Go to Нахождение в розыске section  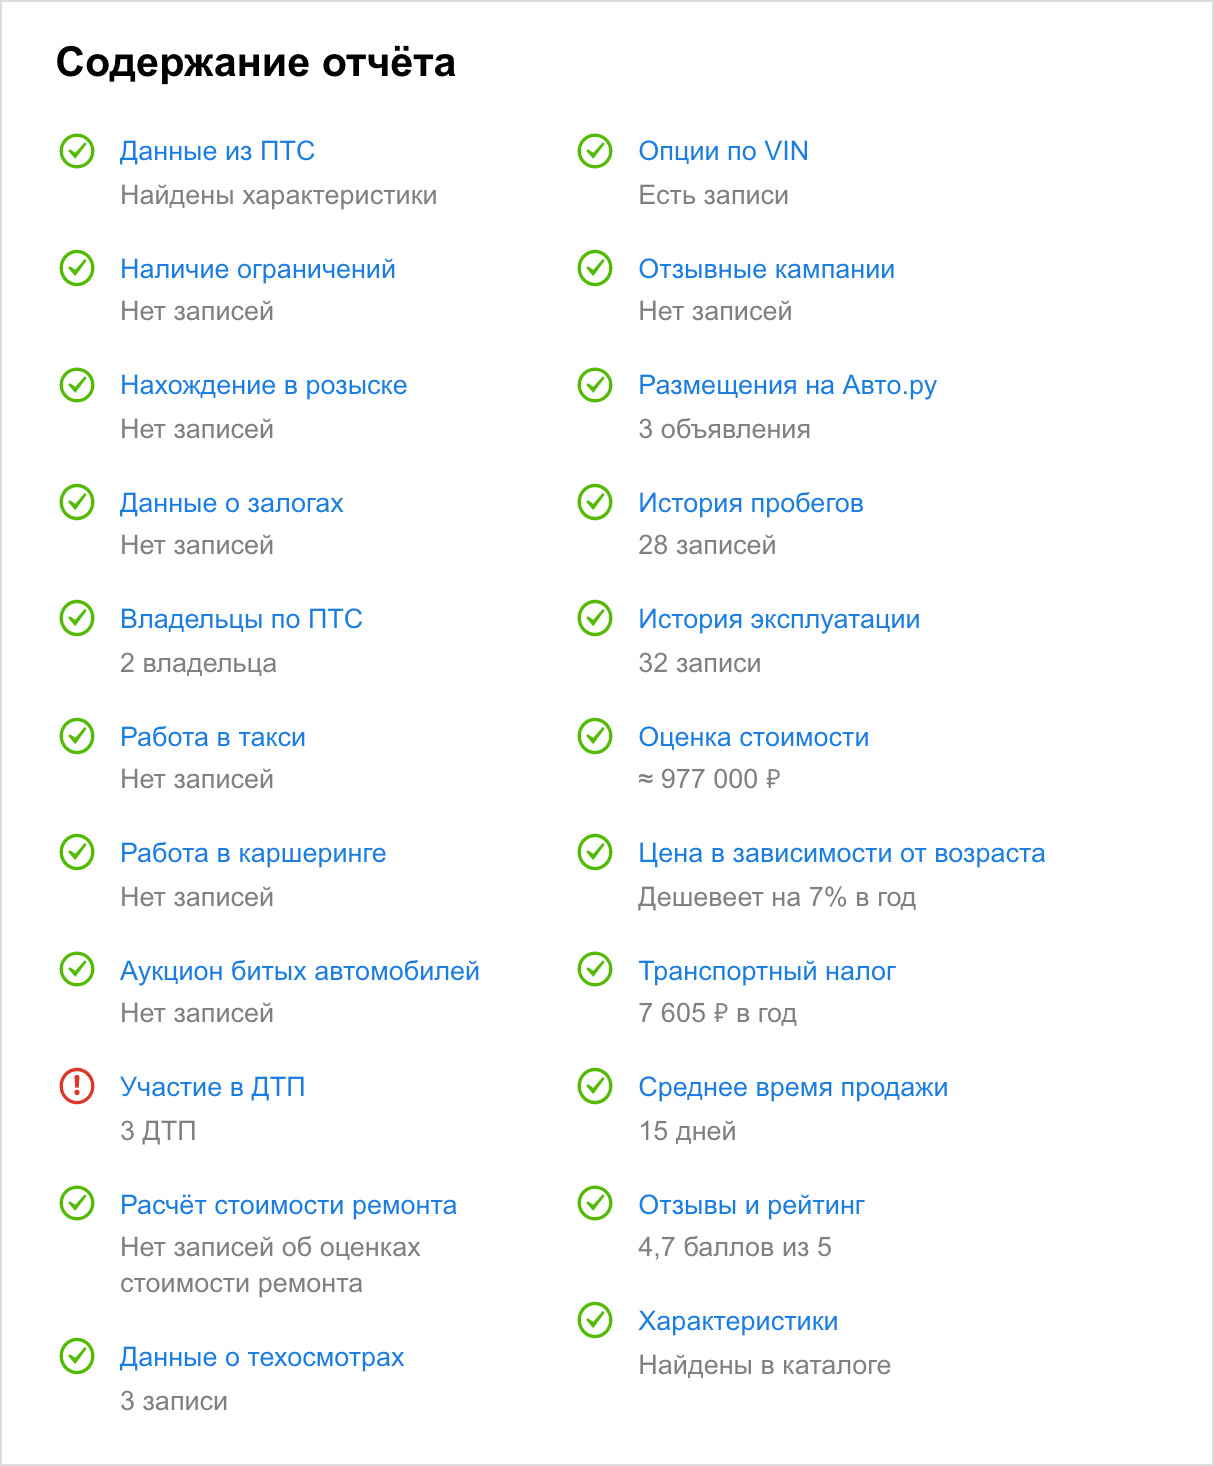click(264, 385)
